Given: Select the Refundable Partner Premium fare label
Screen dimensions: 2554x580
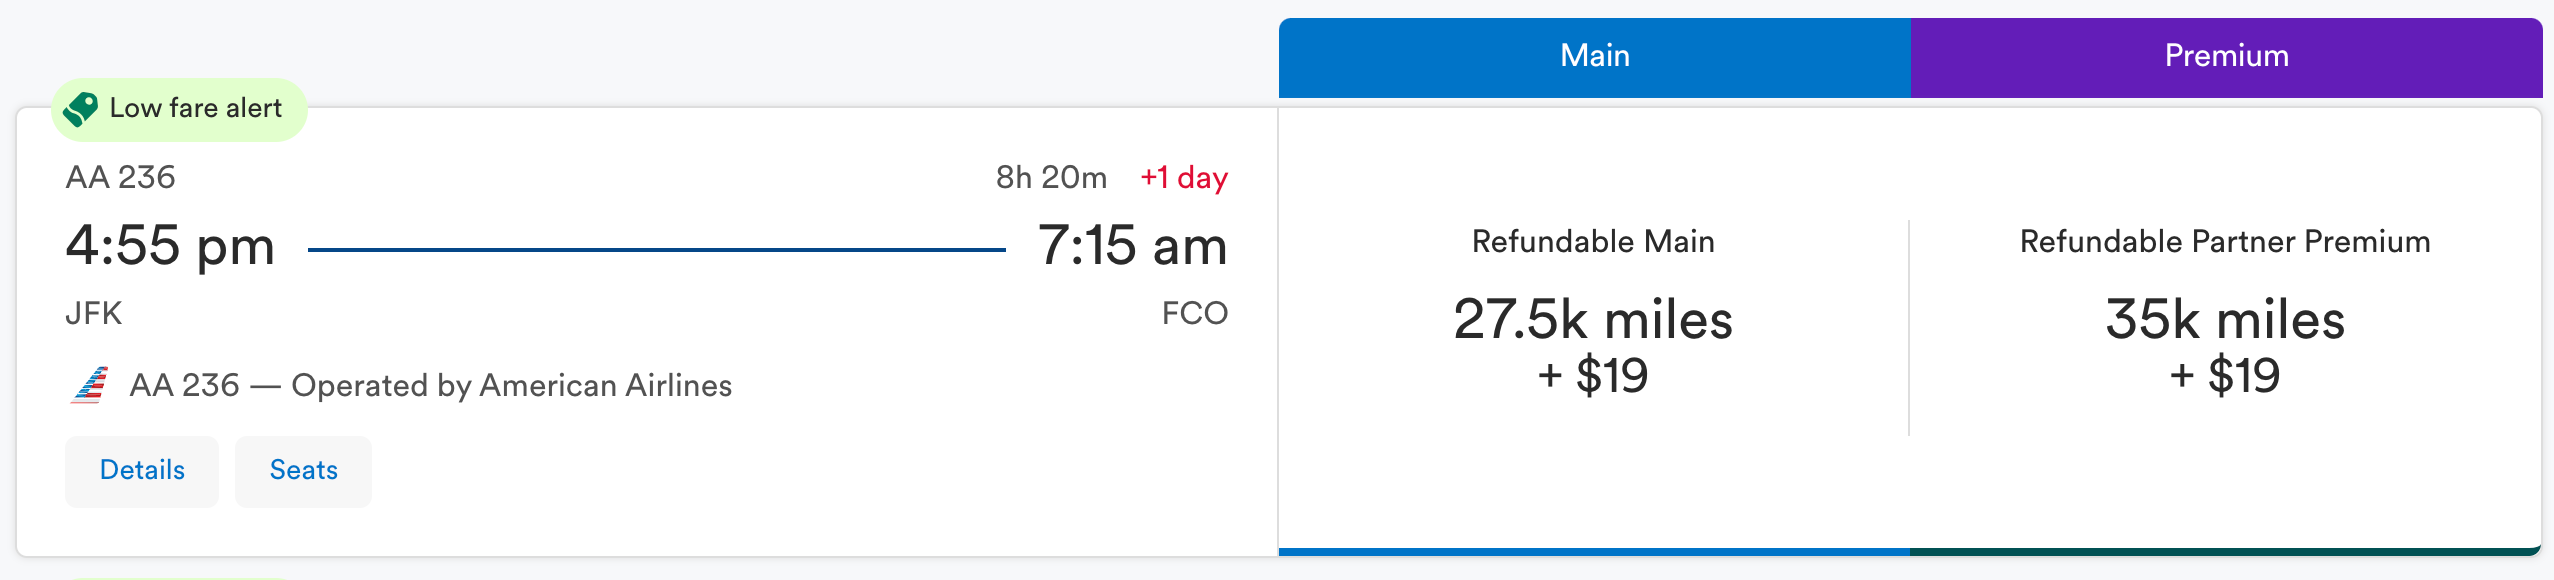Looking at the screenshot, I should pos(2224,242).
